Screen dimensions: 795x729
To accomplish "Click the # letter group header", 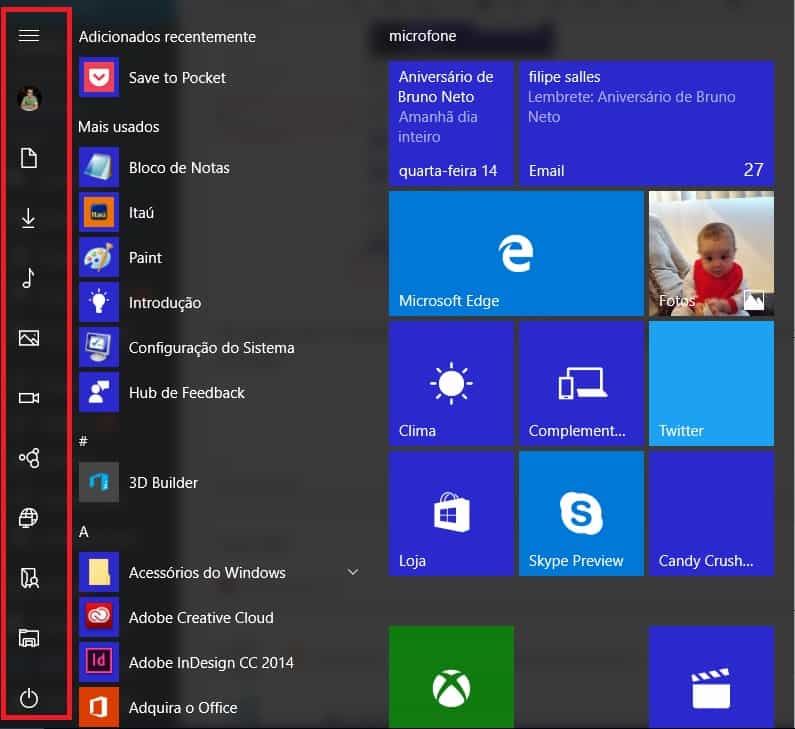I will tap(84, 441).
